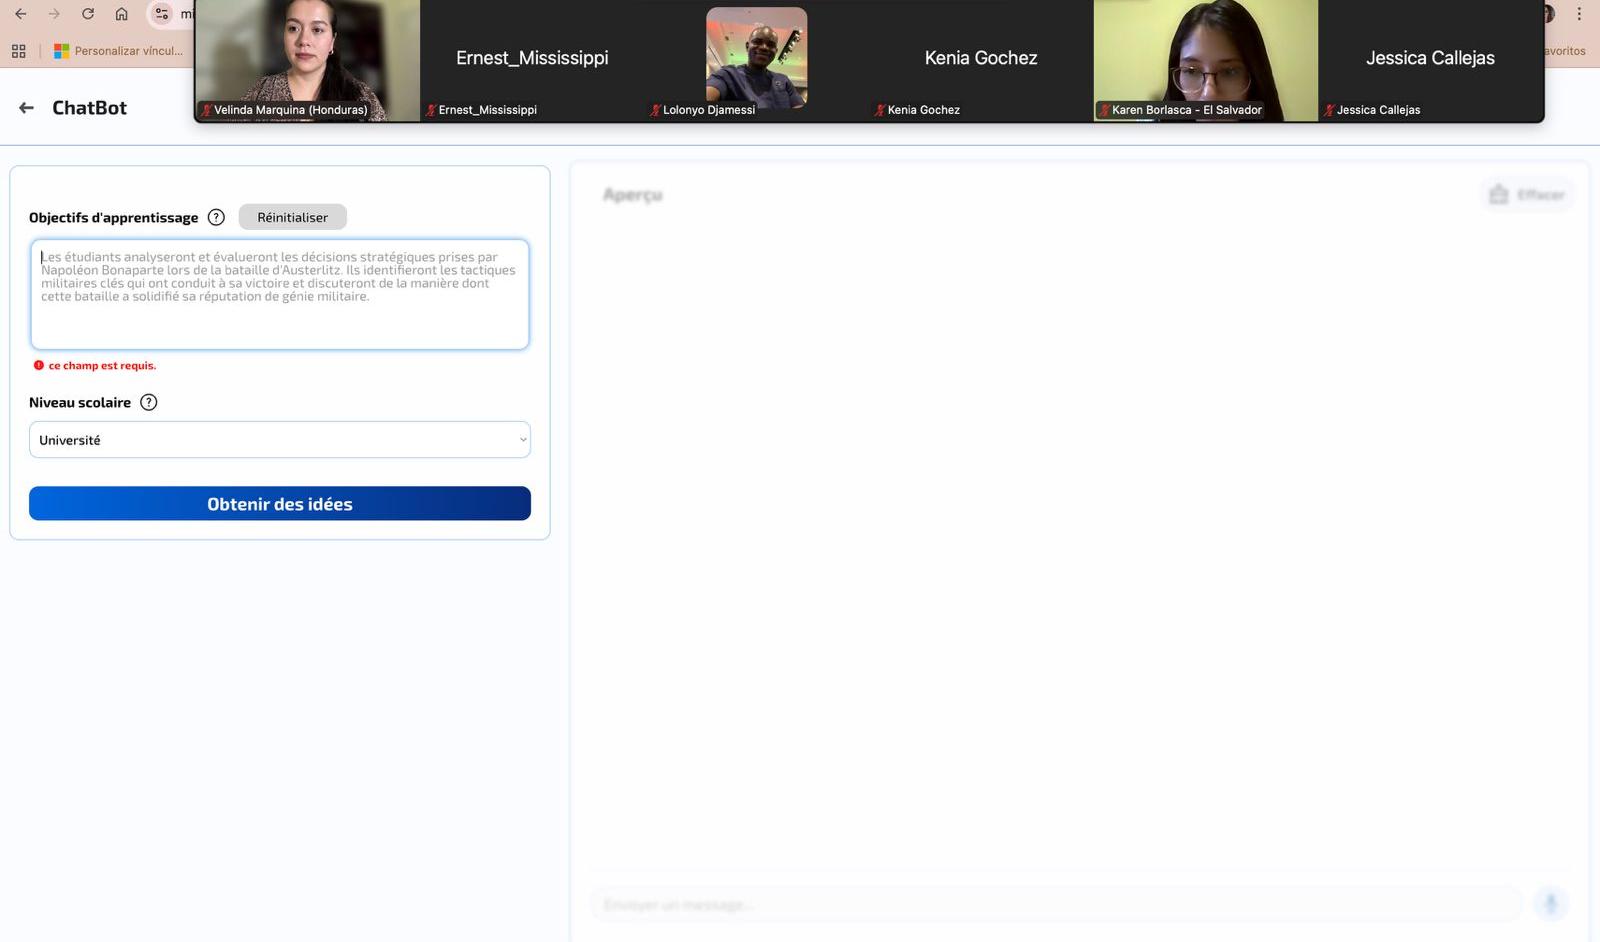Select Karen Borlasca's video thumbnail
Screen dimensions: 1600x942
coord(1206,61)
